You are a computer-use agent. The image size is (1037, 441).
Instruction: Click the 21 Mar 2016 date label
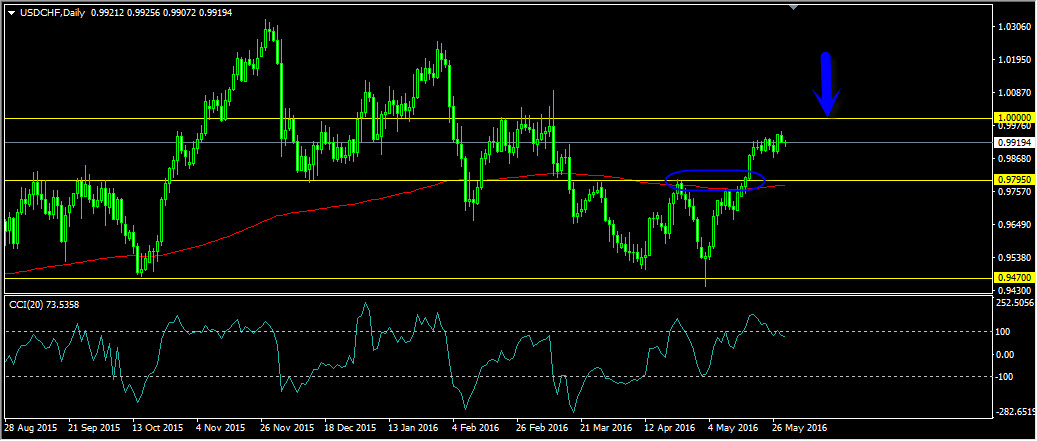pos(606,428)
